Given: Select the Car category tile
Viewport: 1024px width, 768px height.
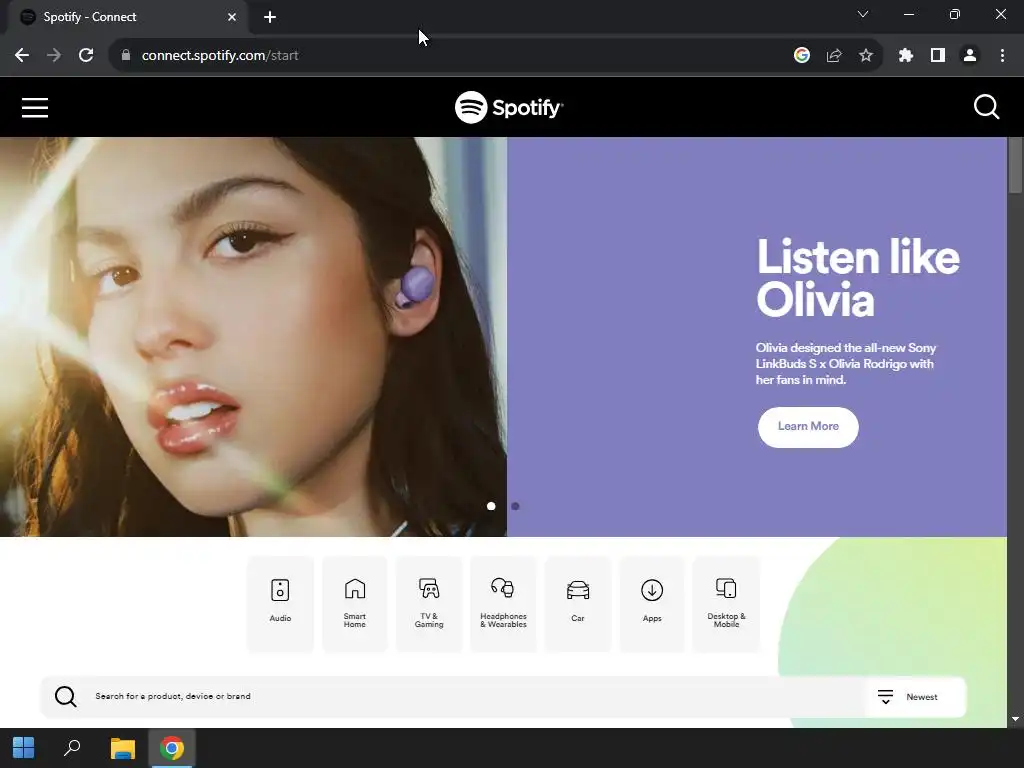Looking at the screenshot, I should [x=578, y=603].
